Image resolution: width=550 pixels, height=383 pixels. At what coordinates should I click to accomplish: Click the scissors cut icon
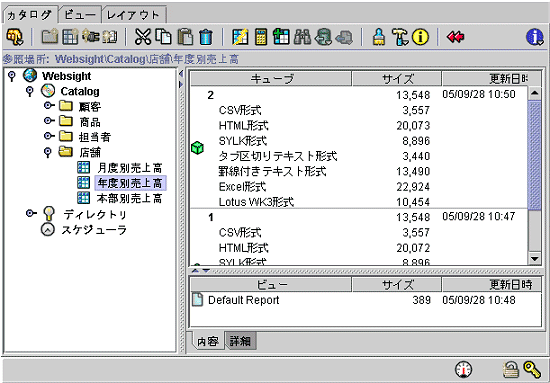click(x=143, y=37)
